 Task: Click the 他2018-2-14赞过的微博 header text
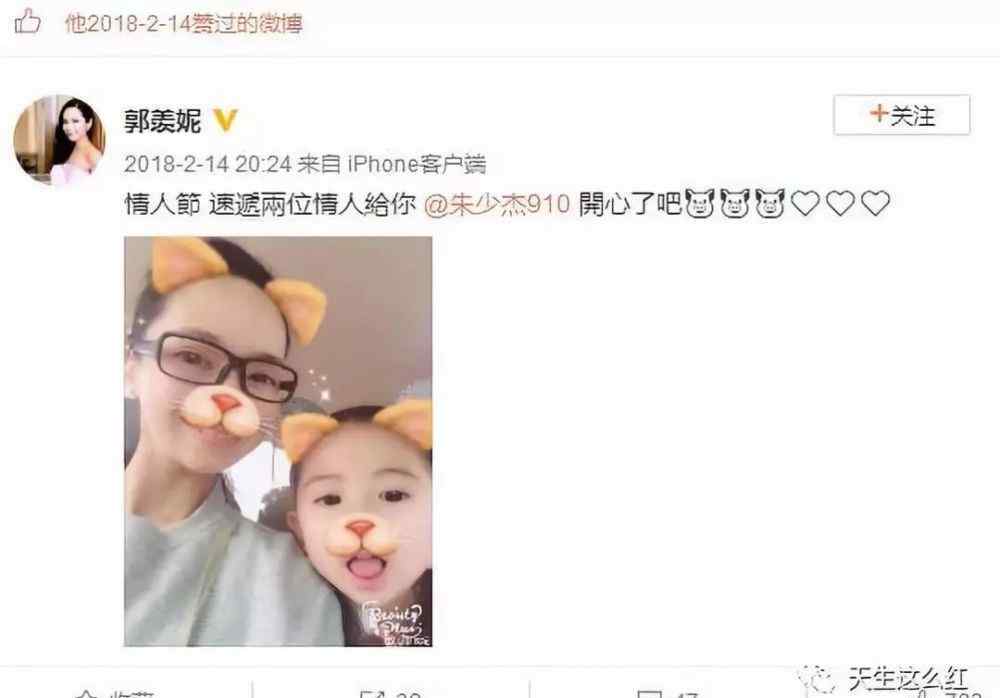[184, 24]
